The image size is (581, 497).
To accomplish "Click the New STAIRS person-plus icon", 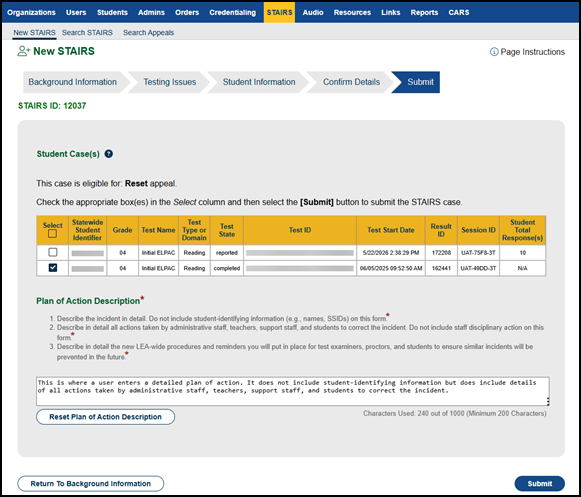I will [23, 51].
